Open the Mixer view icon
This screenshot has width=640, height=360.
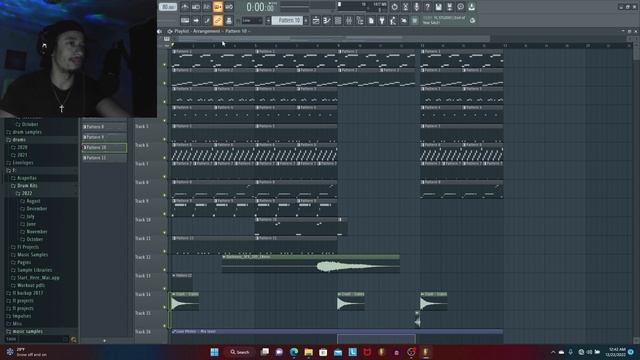point(349,20)
